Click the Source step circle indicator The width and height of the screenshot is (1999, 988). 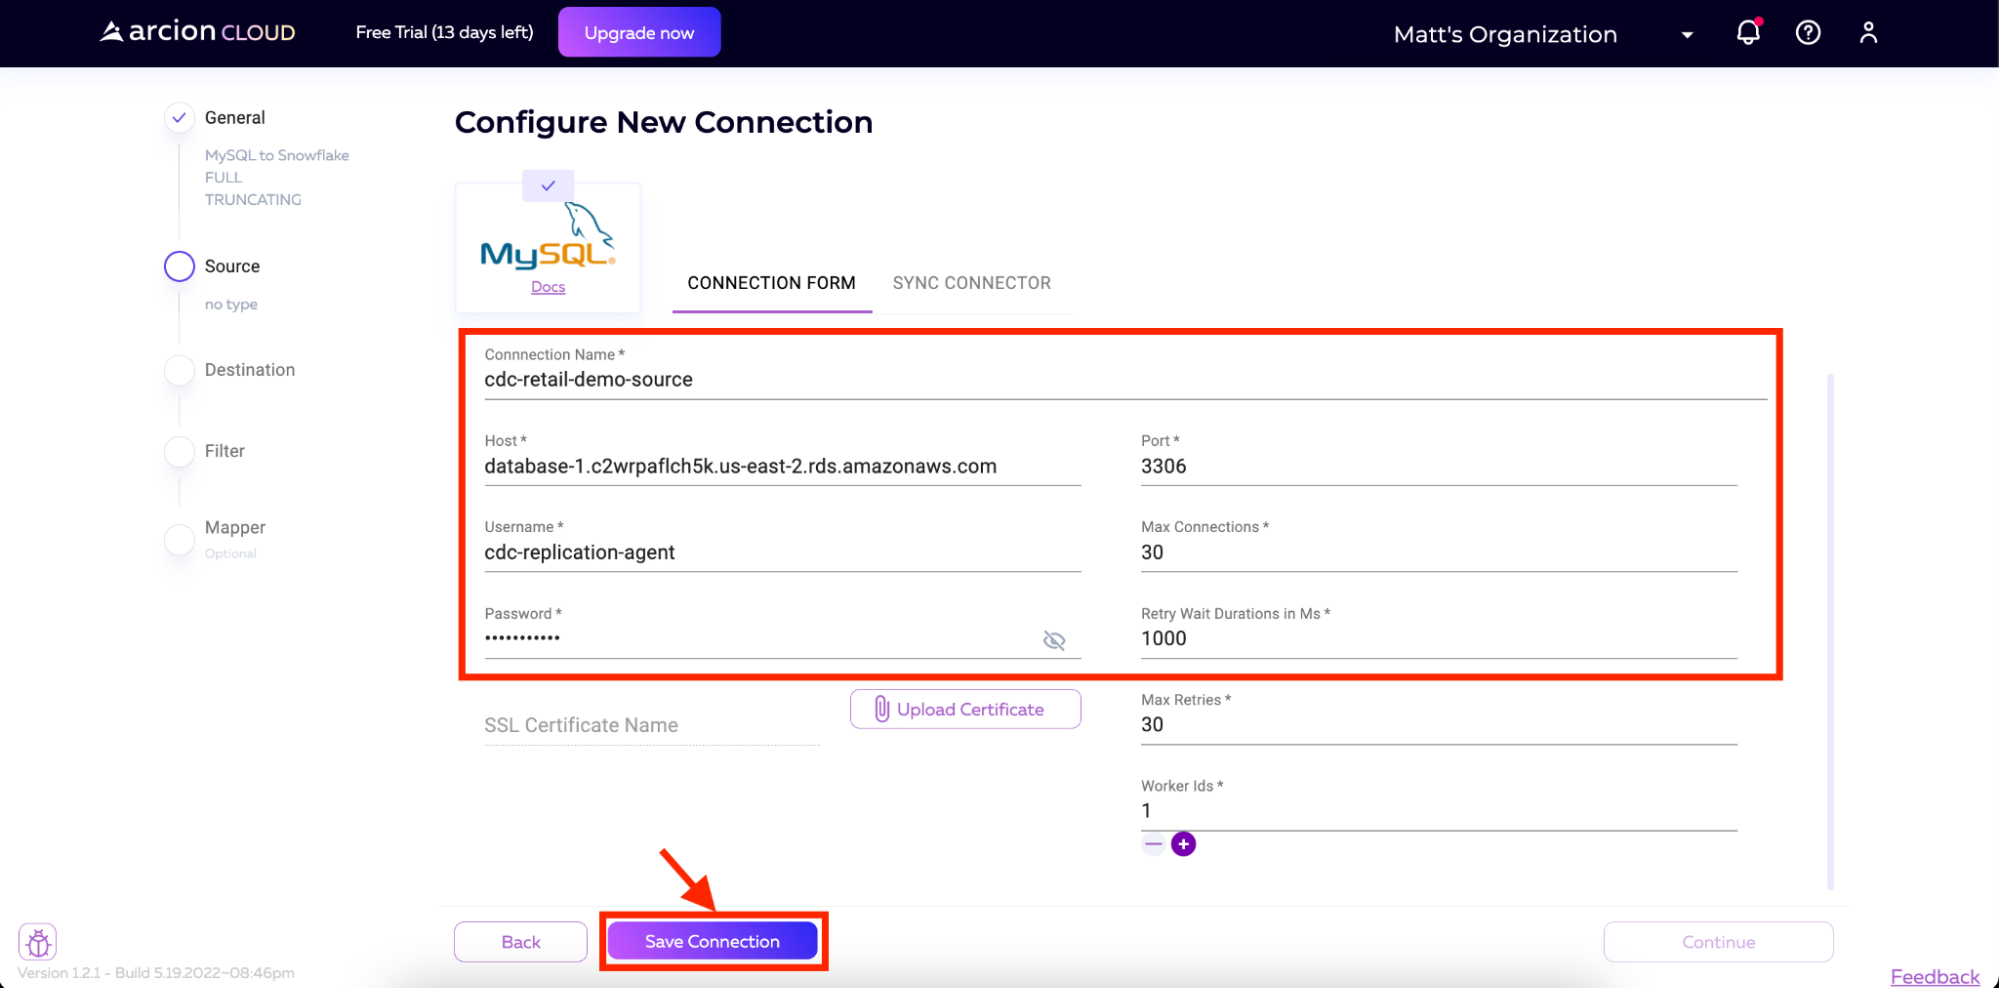point(179,266)
